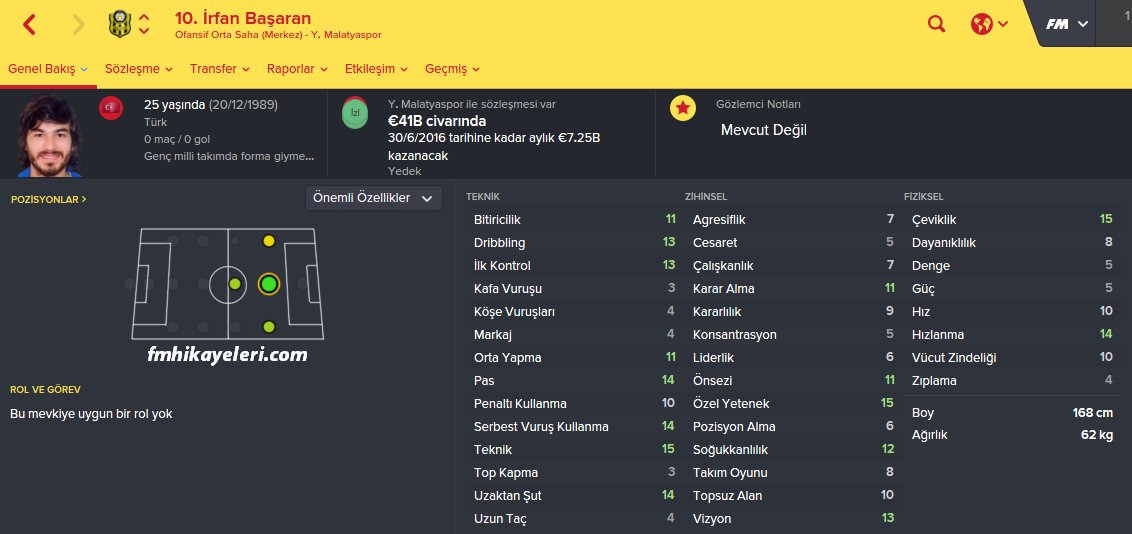Click the Y. Malatyaspor club badge
The image size is (1132, 534).
118,25
